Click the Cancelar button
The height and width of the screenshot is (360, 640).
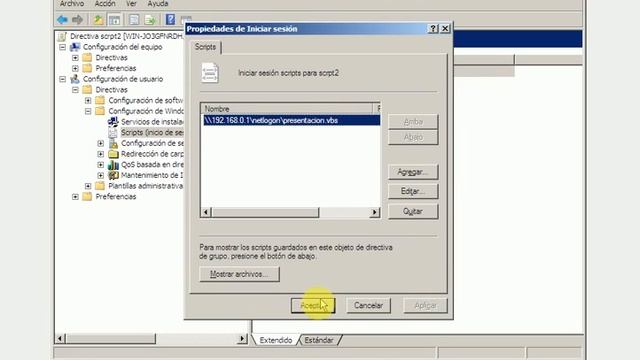tap(368, 305)
